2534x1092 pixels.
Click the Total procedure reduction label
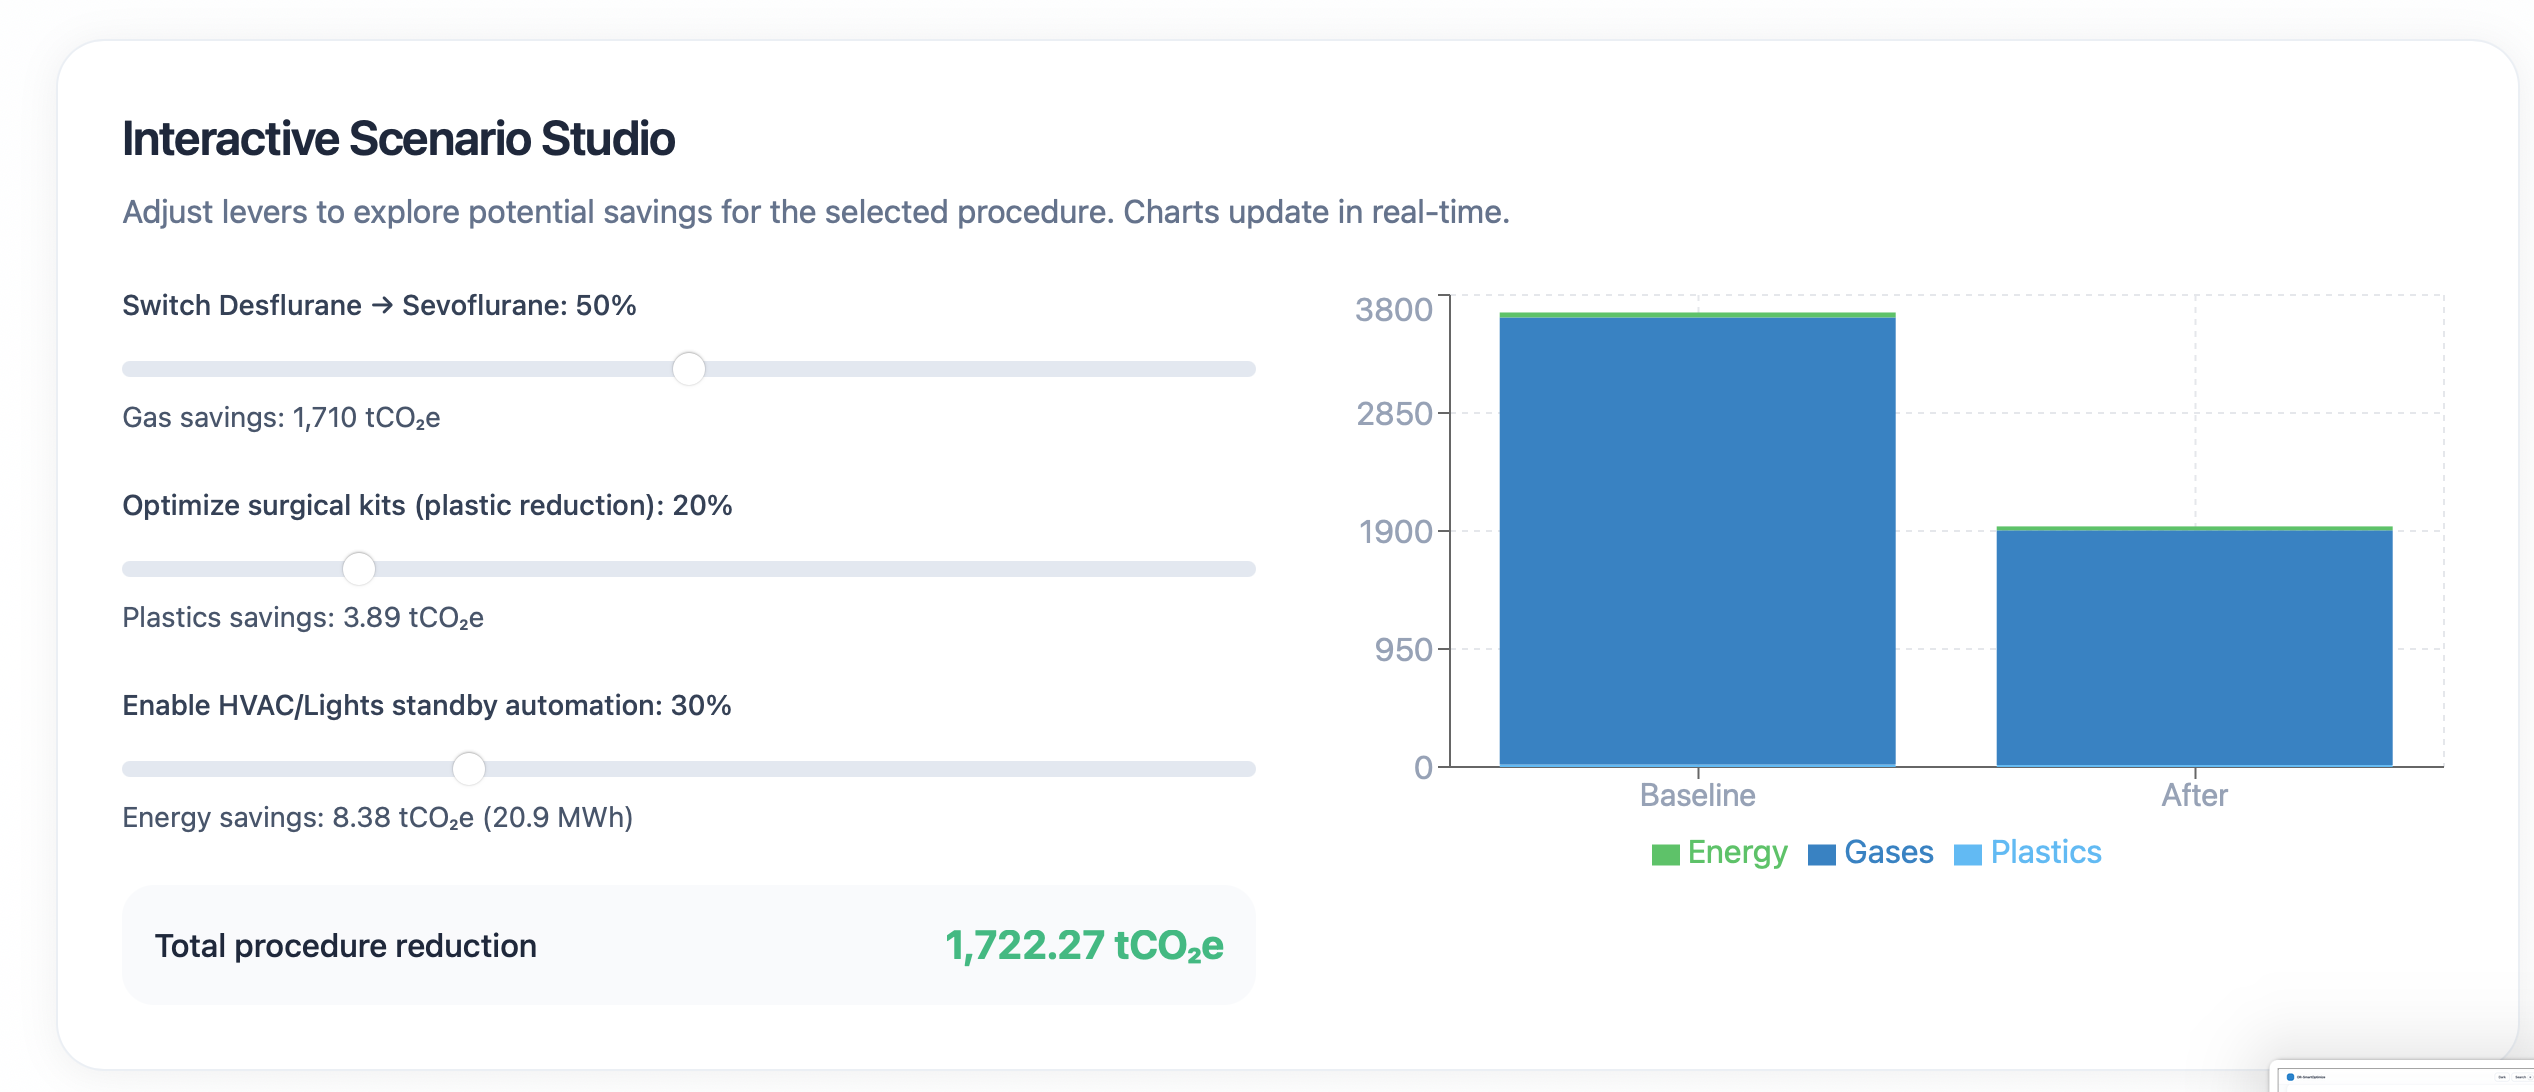(x=345, y=945)
